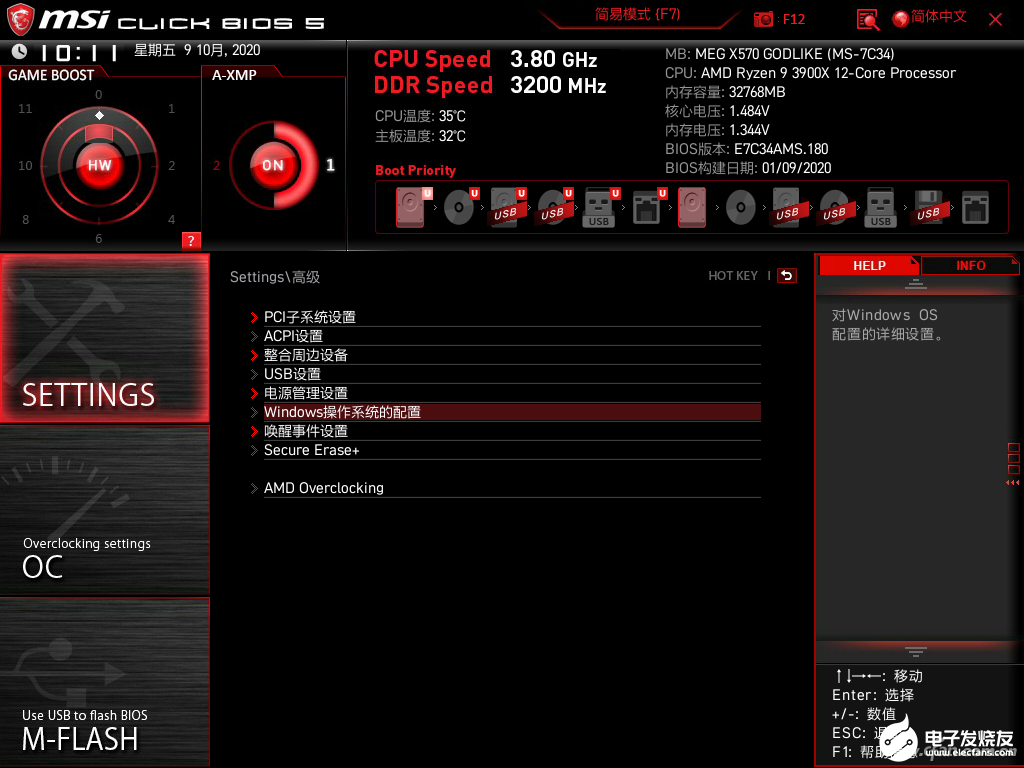
Task: Open the HOT KEY list
Action: pyautogui.click(x=733, y=276)
